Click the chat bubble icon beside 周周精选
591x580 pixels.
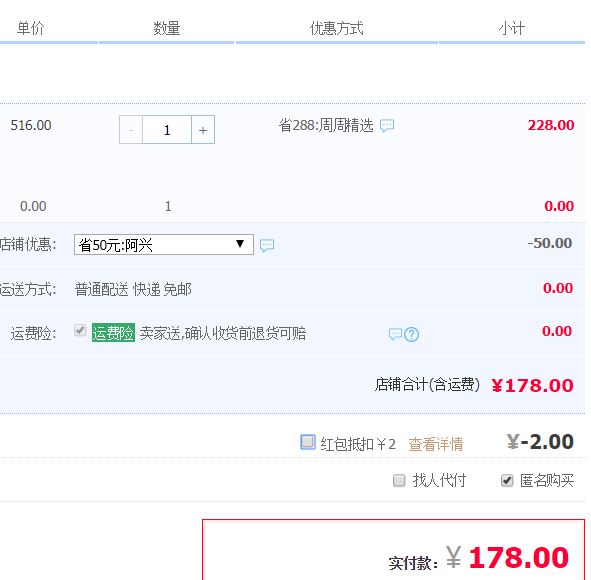387,125
